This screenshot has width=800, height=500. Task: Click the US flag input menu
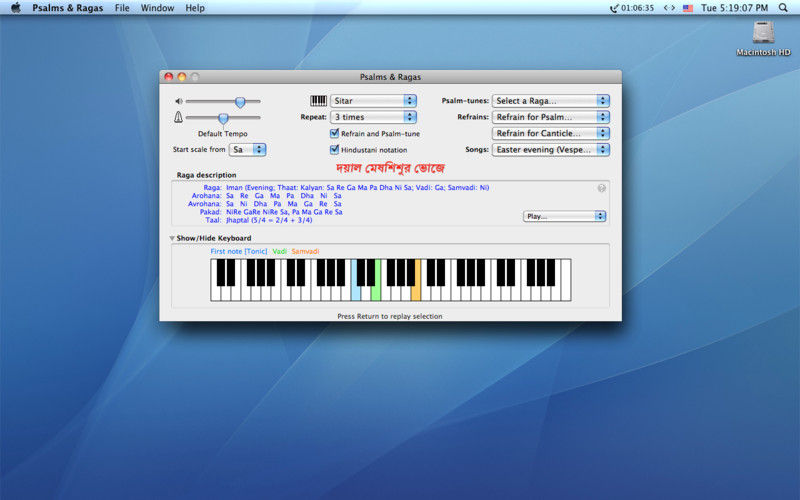coord(688,8)
